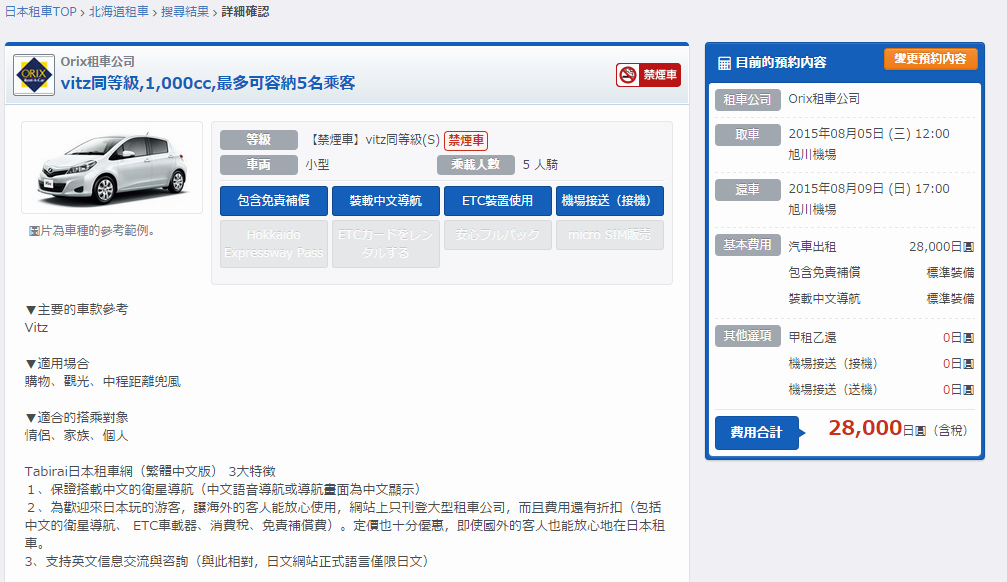Screen dimensions: 1007x582
Task: Click the ▼適用場合 heading
Action: pyautogui.click(x=57, y=364)
